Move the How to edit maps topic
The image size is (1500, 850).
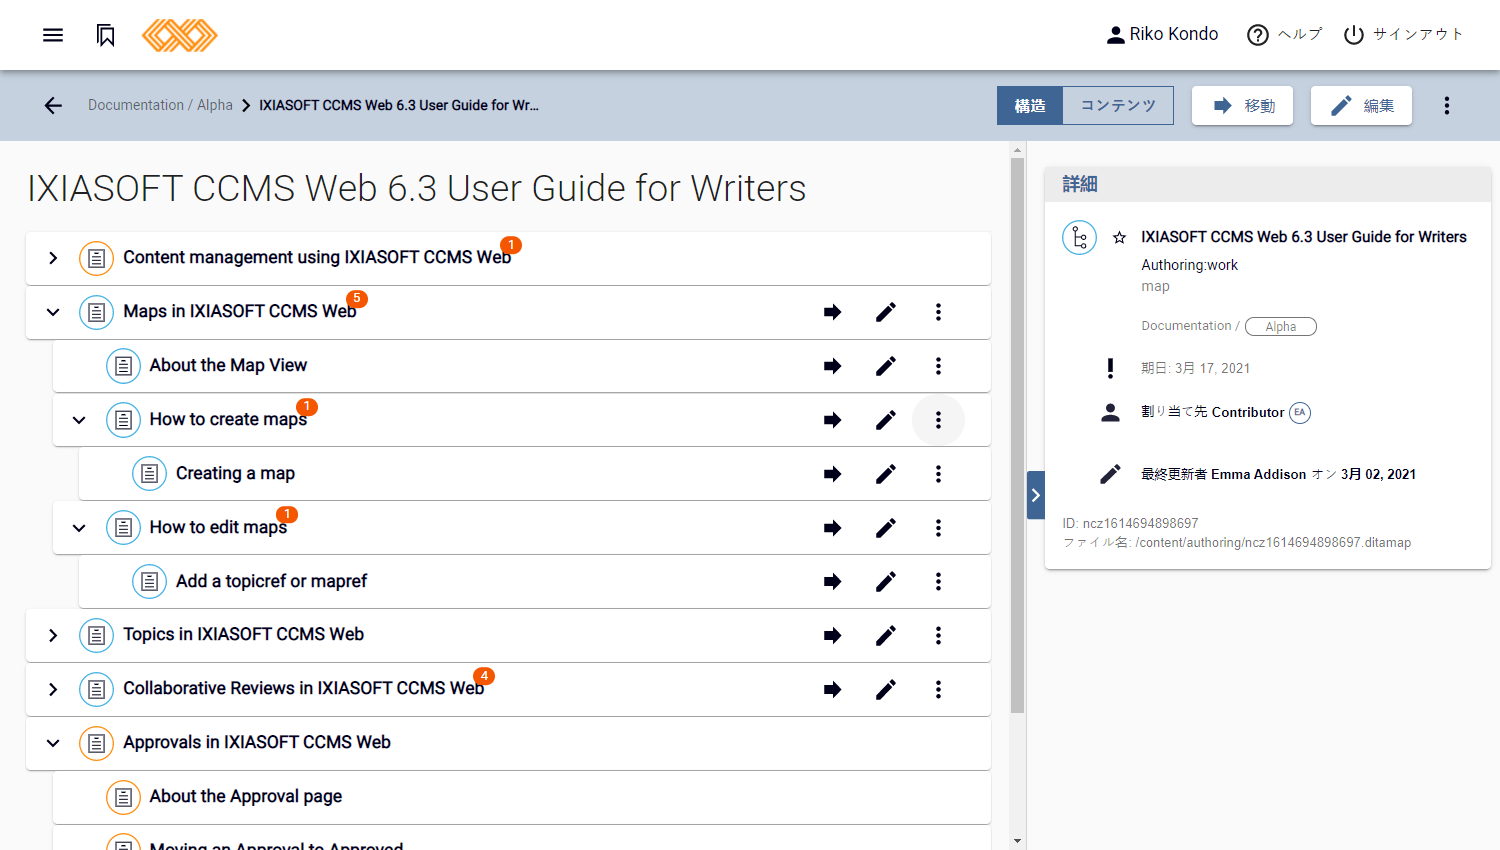tap(832, 528)
